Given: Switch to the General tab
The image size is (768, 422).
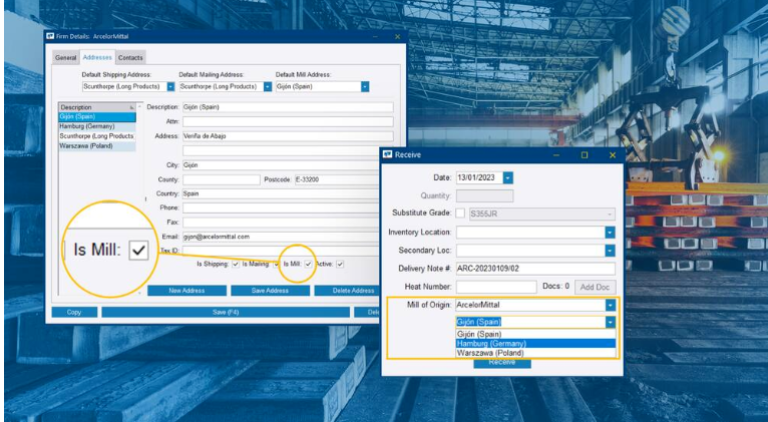Looking at the screenshot, I should tap(66, 58).
